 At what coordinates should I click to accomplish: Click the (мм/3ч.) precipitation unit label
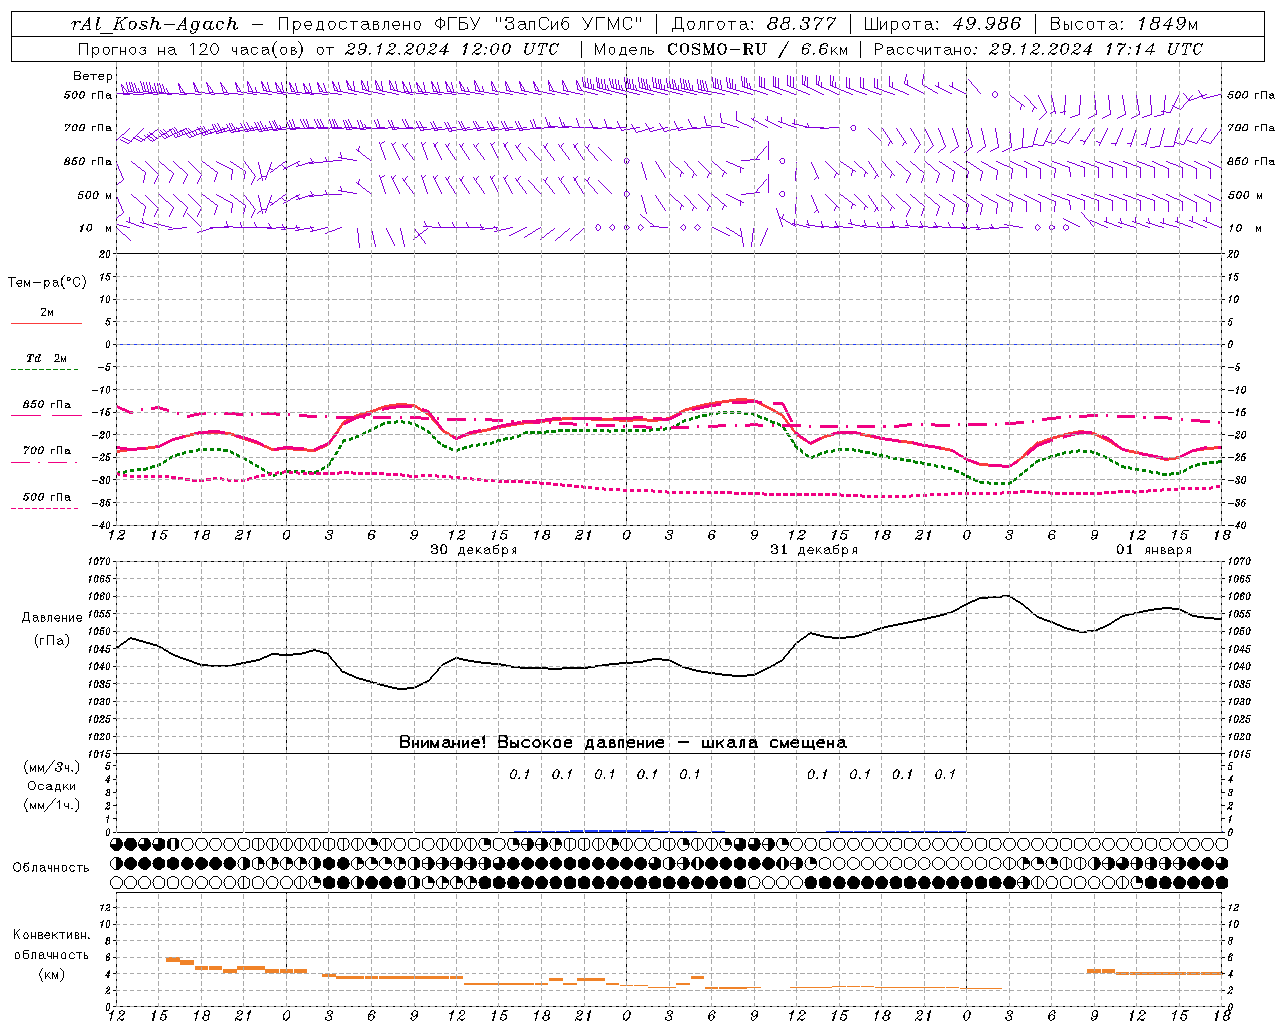pos(51,767)
